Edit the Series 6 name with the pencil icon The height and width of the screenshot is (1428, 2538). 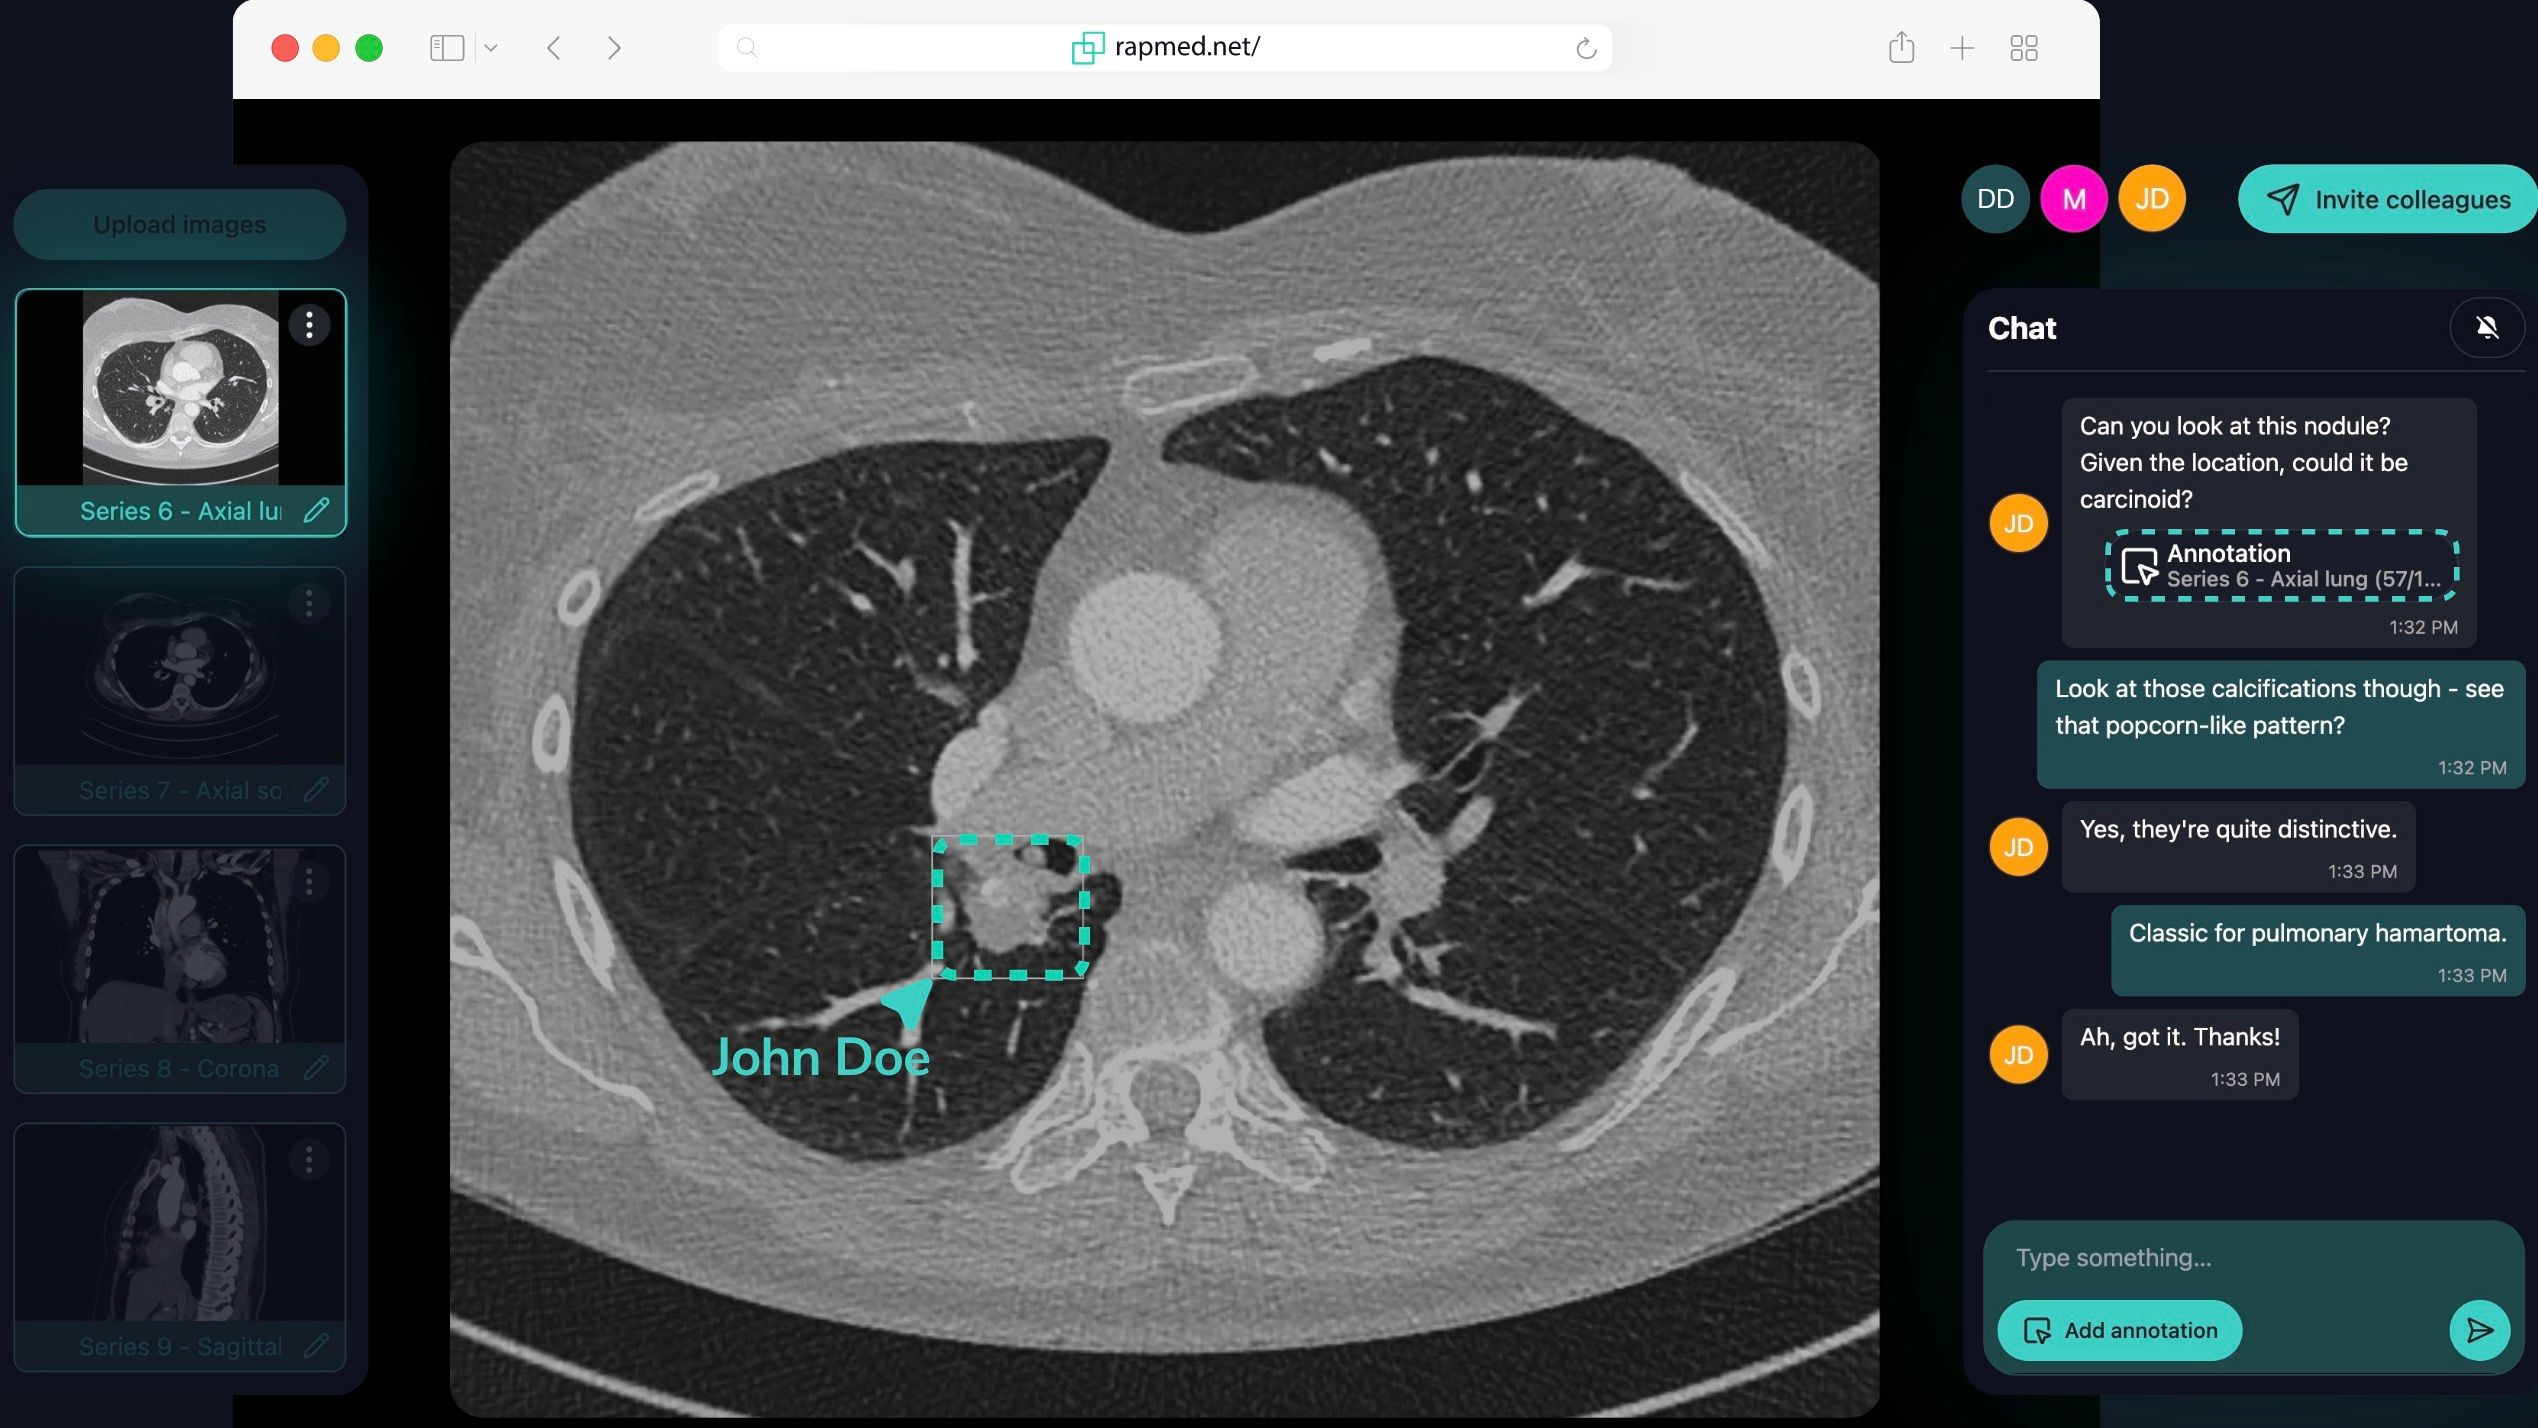click(x=316, y=511)
